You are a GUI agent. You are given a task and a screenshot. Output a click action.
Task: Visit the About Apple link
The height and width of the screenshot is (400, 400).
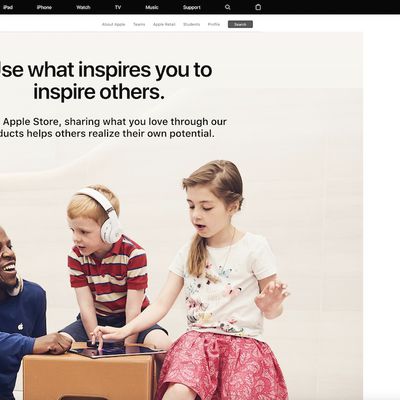point(113,24)
